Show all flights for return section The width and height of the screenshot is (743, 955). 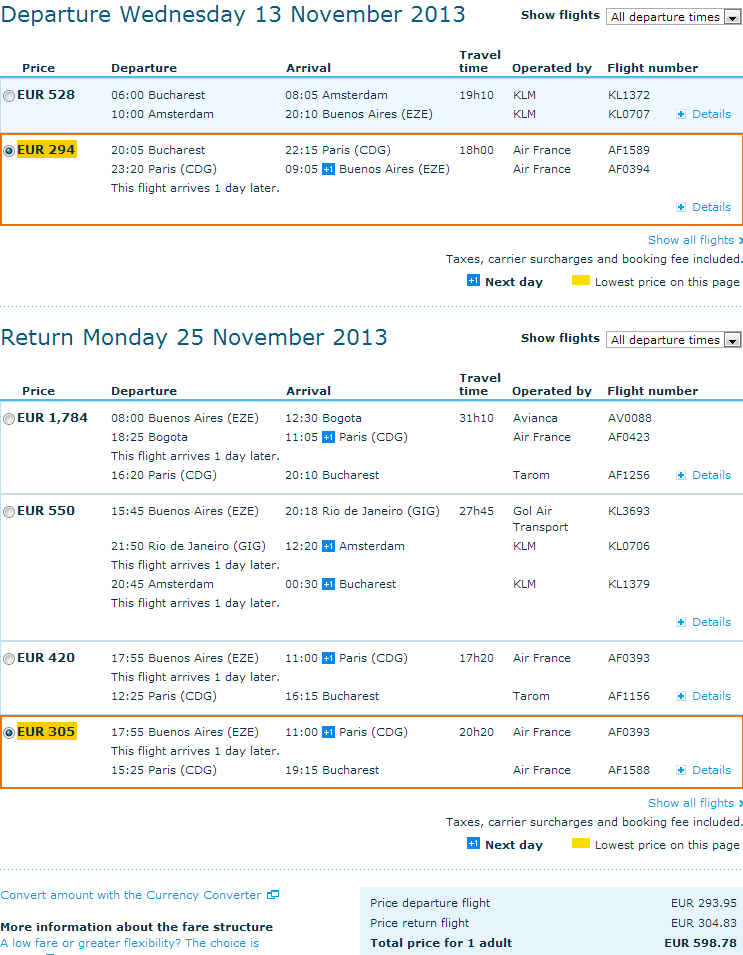(695, 803)
